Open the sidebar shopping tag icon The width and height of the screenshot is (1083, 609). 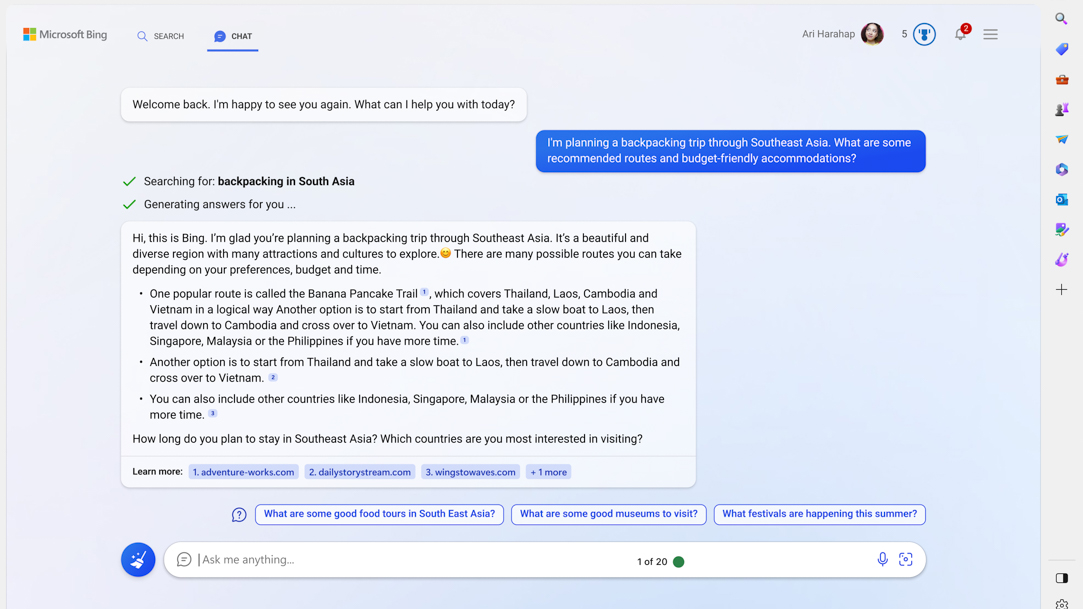1062,49
